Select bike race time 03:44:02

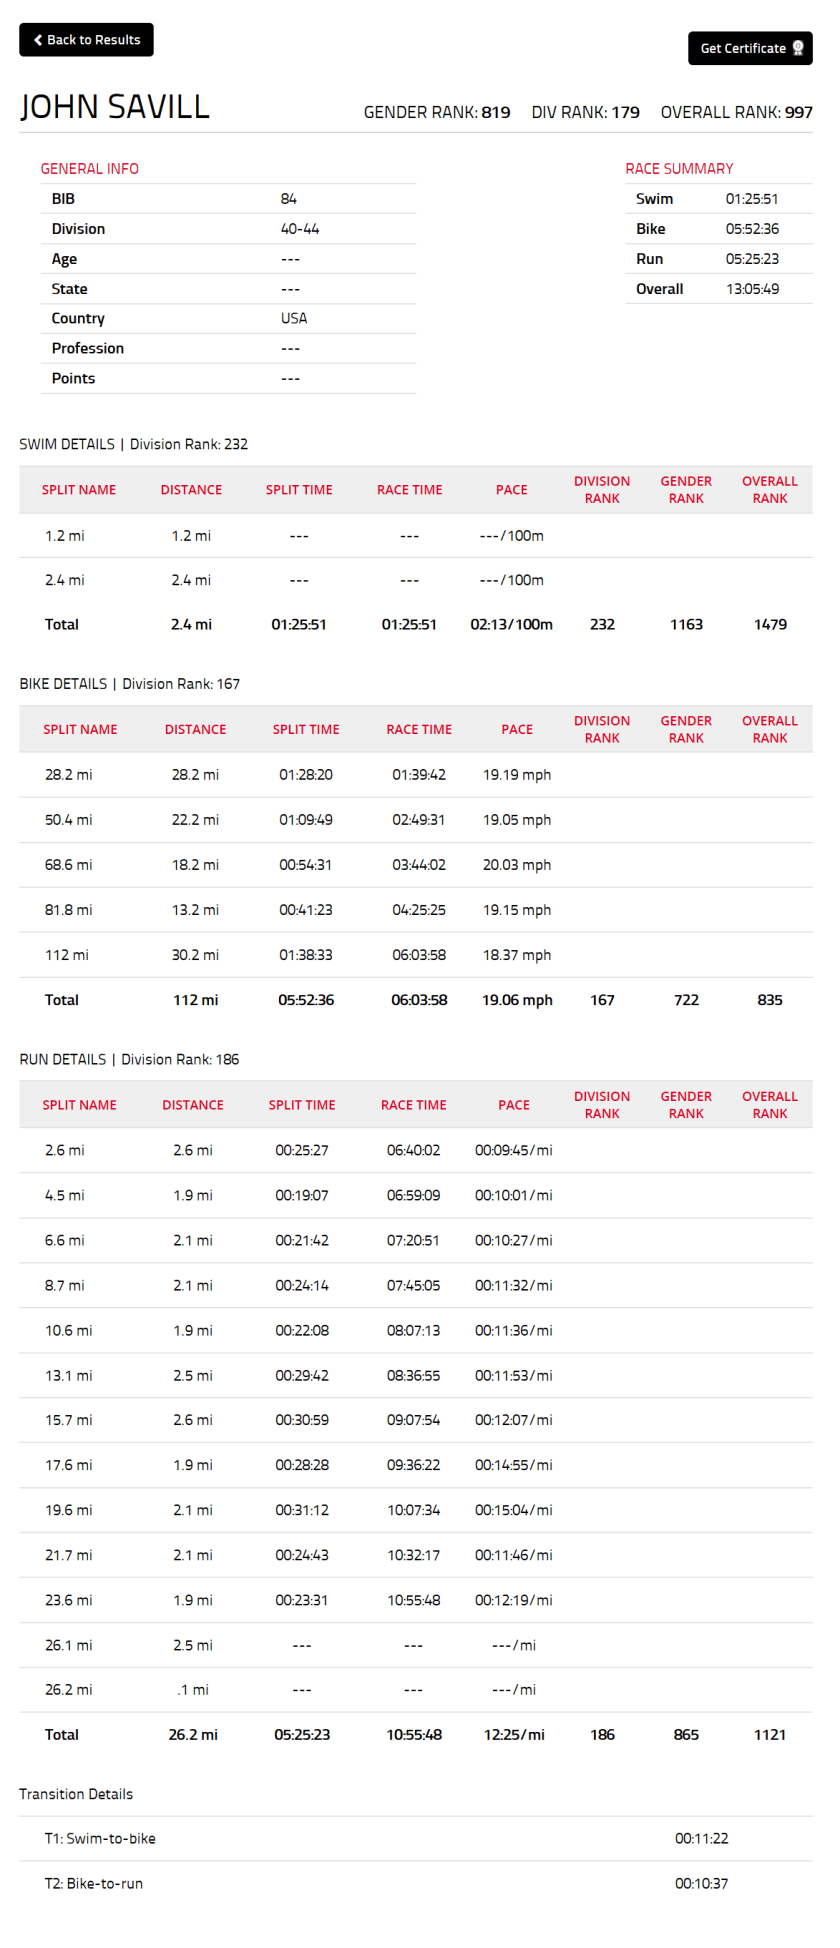[x=419, y=865]
